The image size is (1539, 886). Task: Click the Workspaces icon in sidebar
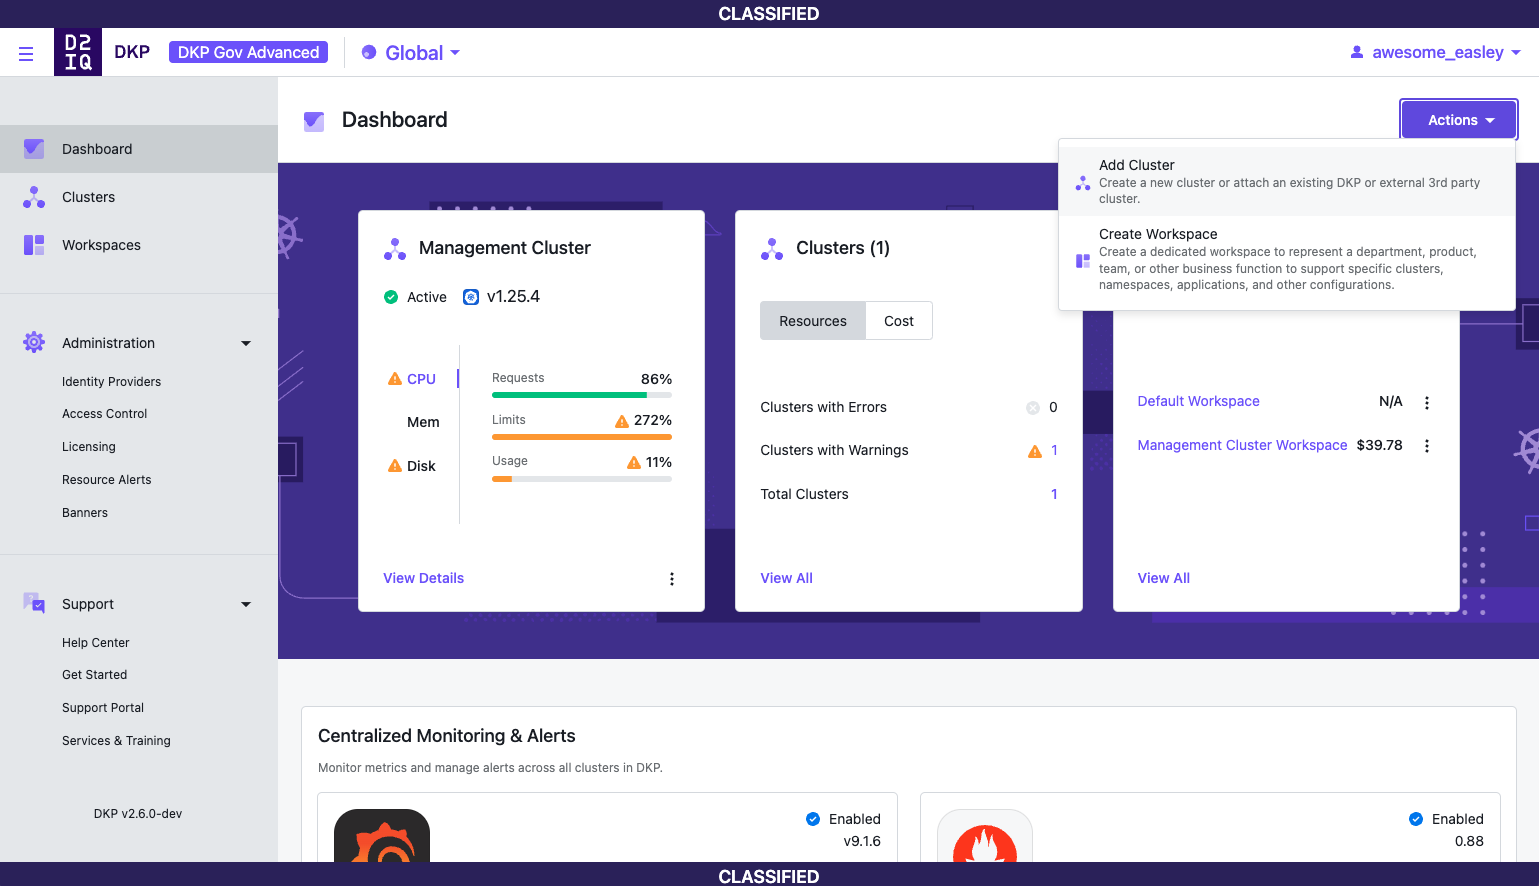[34, 245]
